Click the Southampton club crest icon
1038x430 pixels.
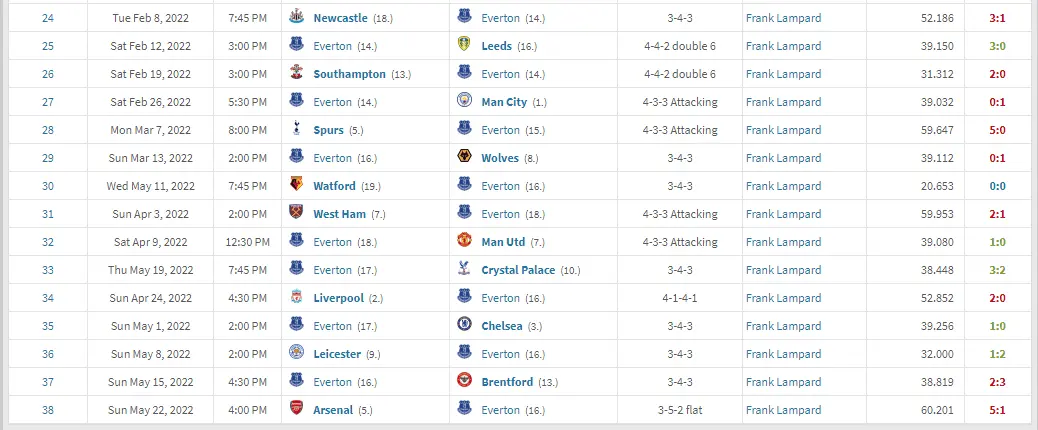pyautogui.click(x=296, y=74)
